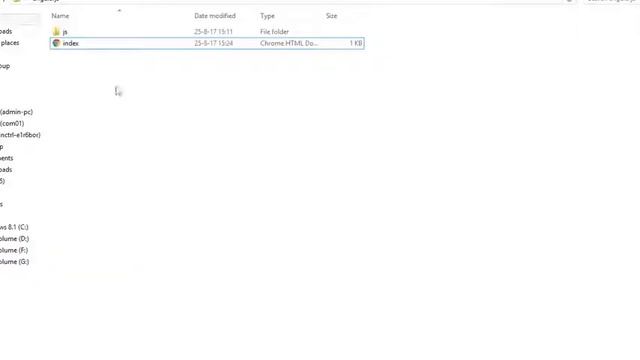The width and height of the screenshot is (640, 360).
Task: Open the Volume (D:) drive
Action: tap(14, 238)
